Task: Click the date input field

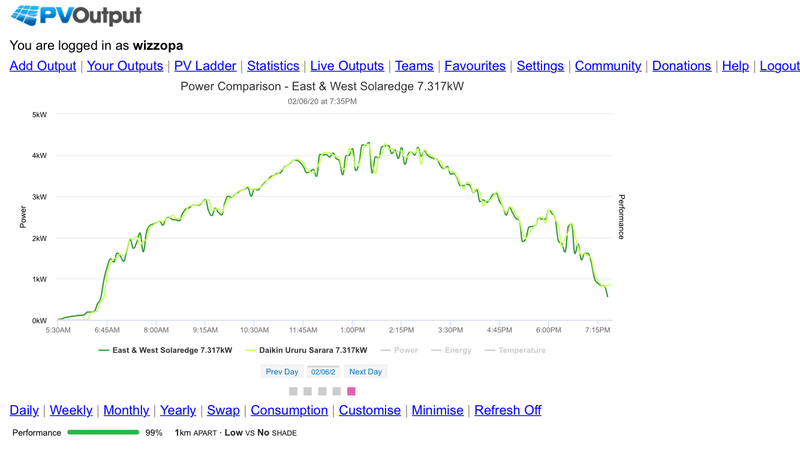Action: coord(323,372)
